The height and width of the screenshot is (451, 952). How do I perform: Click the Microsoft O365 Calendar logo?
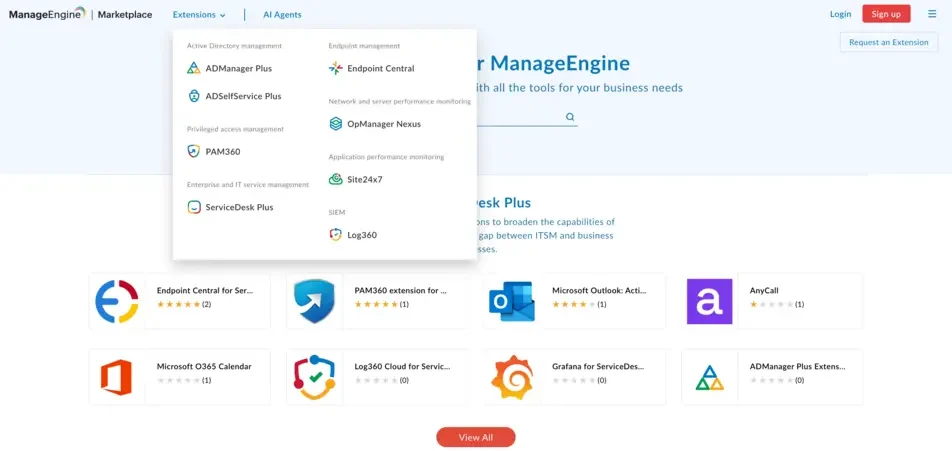(x=116, y=377)
